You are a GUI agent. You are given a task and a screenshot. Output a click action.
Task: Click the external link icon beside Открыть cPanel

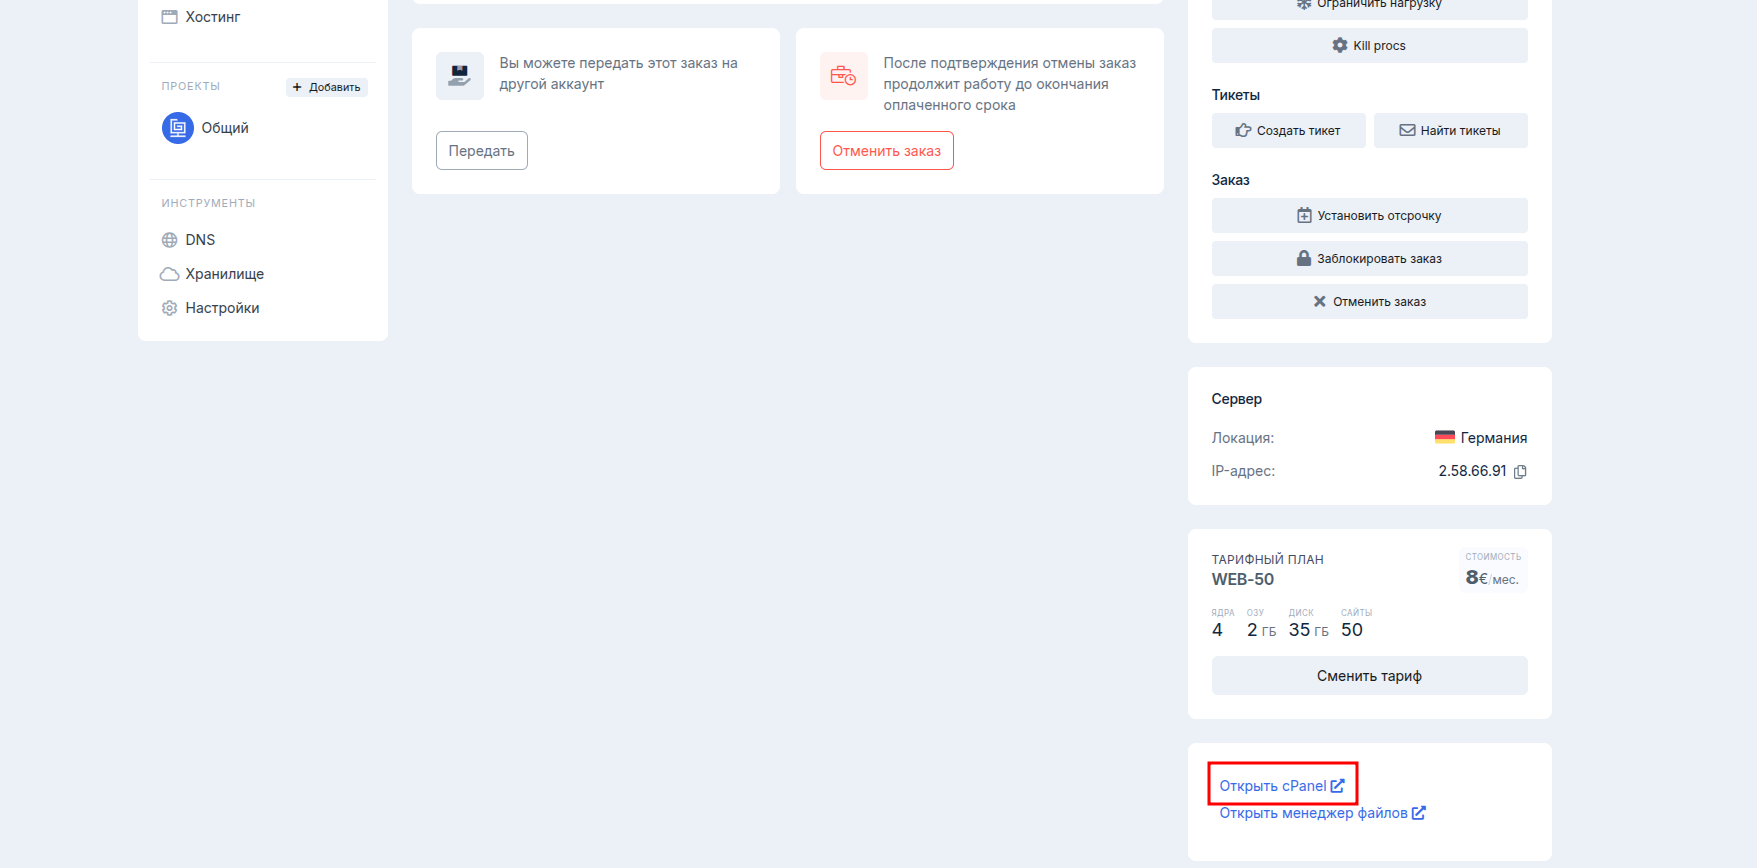point(1338,786)
